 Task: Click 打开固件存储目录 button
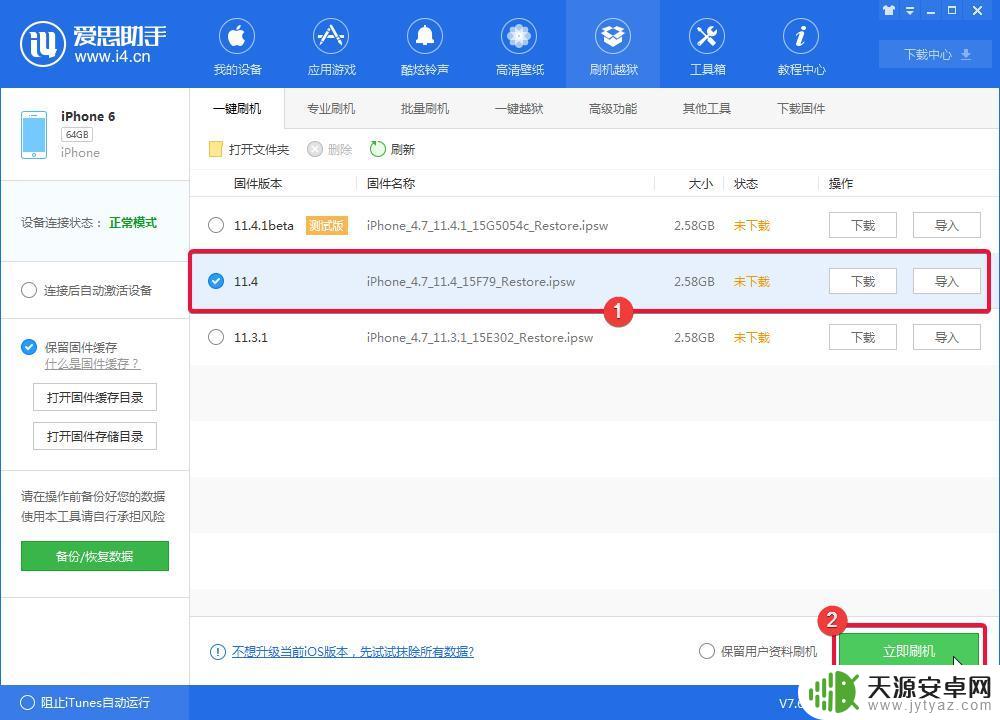coord(94,436)
